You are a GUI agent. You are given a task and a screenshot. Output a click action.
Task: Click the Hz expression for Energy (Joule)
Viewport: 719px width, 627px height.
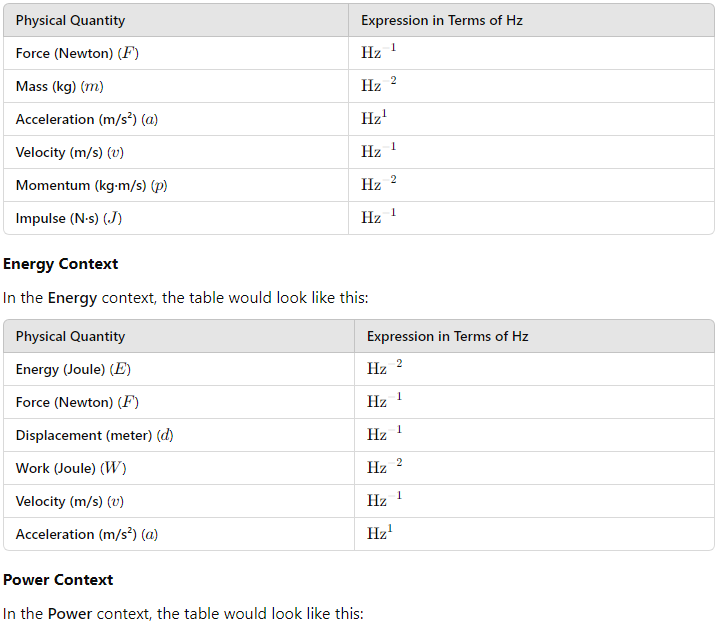384,368
